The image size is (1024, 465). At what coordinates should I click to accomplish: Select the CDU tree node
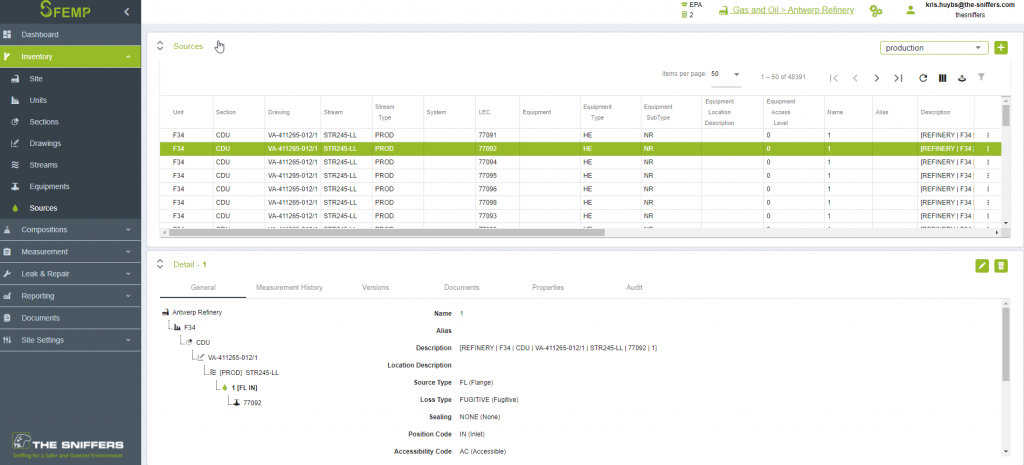pyautogui.click(x=203, y=342)
